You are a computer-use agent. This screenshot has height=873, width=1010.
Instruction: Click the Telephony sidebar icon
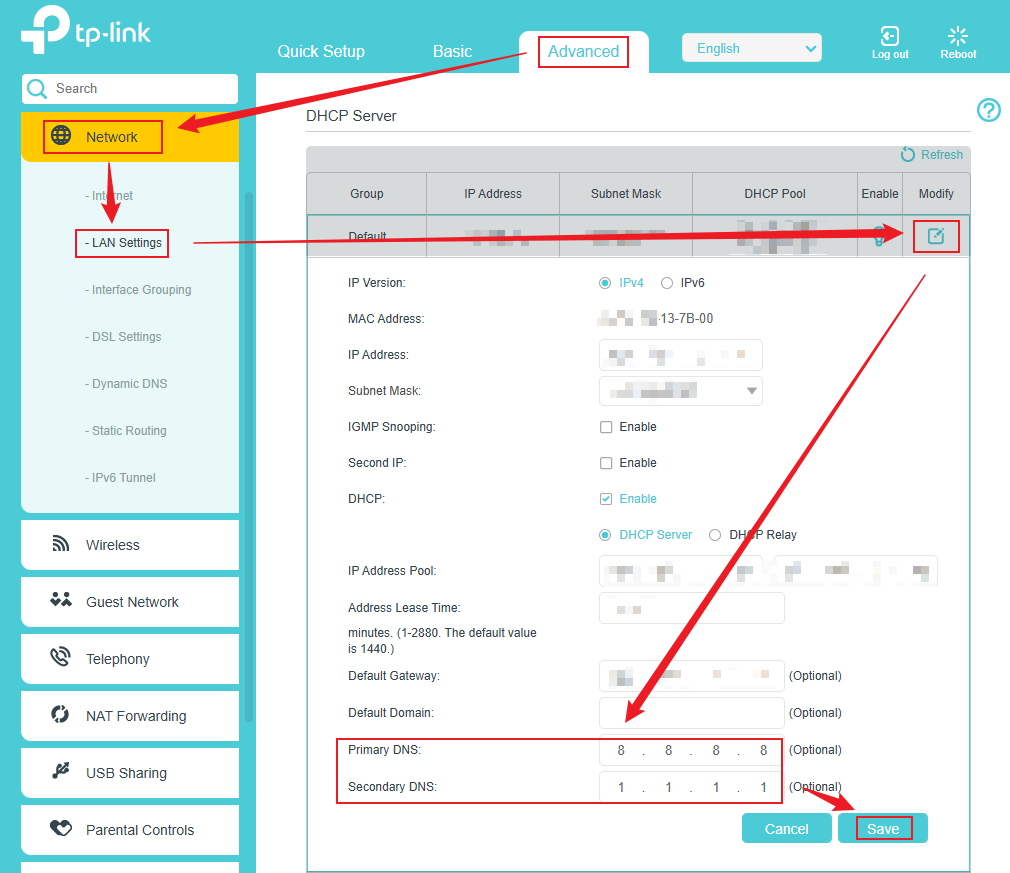pyautogui.click(x=60, y=658)
